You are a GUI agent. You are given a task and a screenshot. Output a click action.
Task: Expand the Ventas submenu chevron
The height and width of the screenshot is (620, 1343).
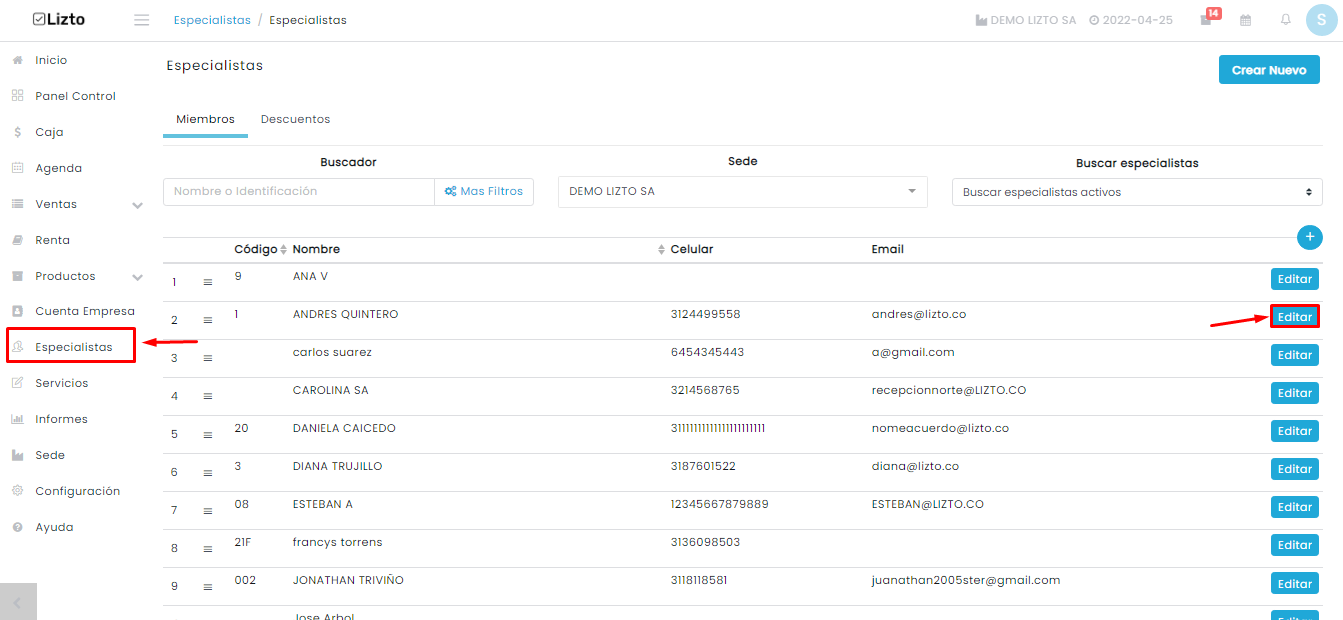[137, 205]
